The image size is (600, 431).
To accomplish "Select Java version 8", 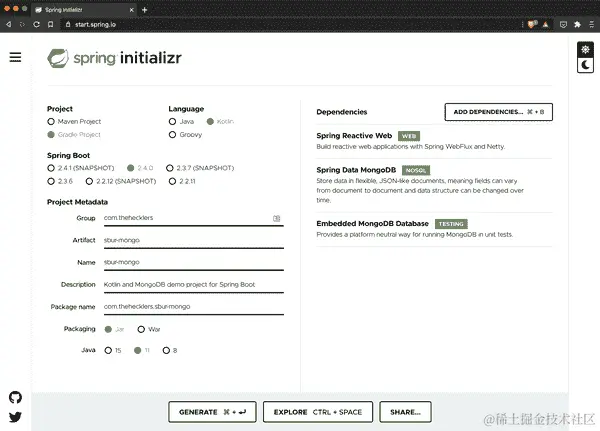I will 166,350.
